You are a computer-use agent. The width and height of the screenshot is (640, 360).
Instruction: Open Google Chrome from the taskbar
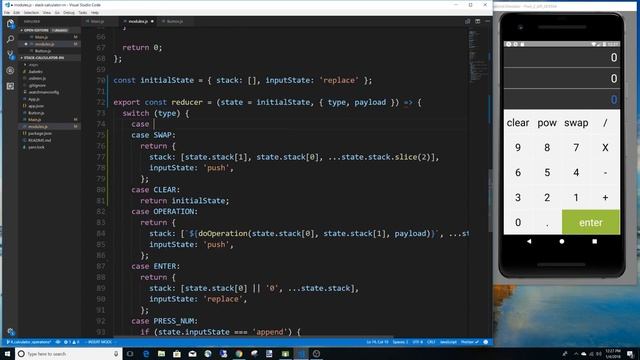[239, 353]
